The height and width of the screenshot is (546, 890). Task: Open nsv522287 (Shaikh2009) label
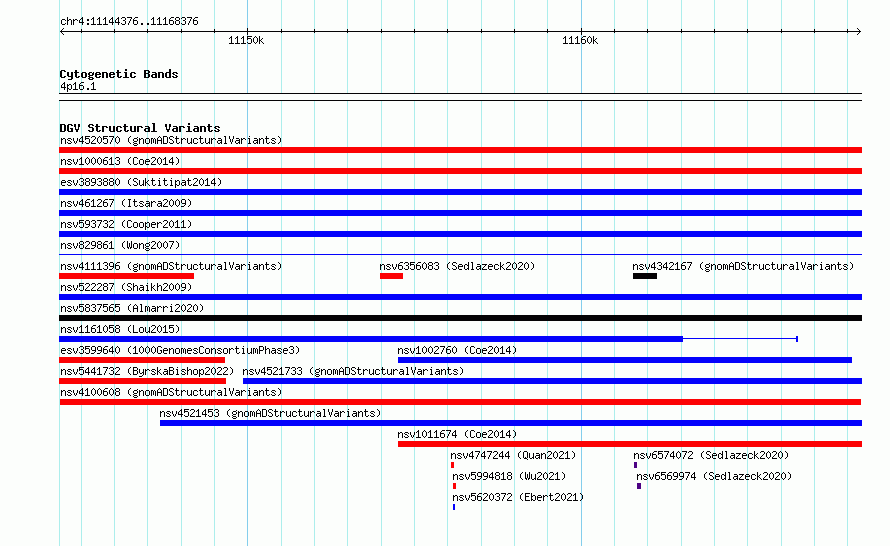[x=126, y=287]
